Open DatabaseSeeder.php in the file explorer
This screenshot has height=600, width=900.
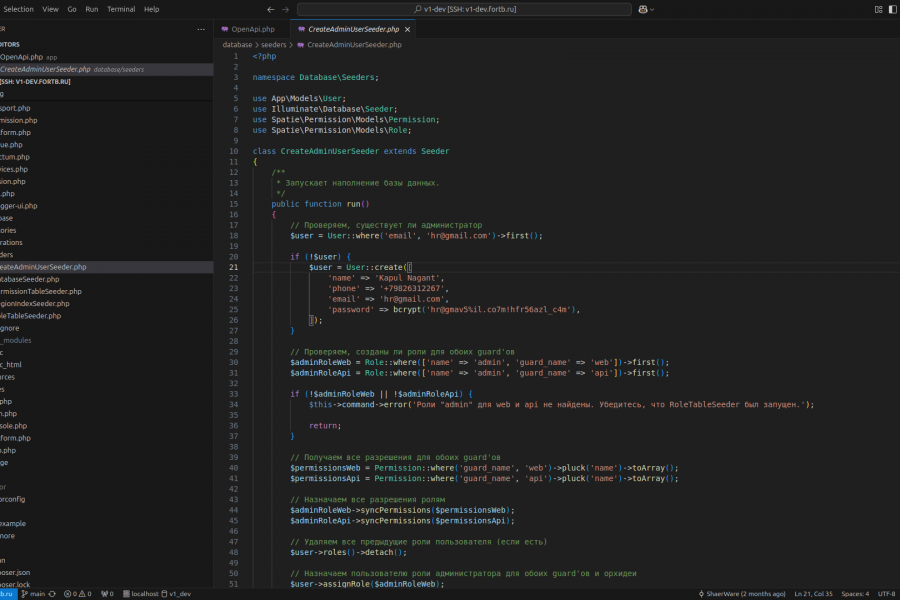point(30,279)
